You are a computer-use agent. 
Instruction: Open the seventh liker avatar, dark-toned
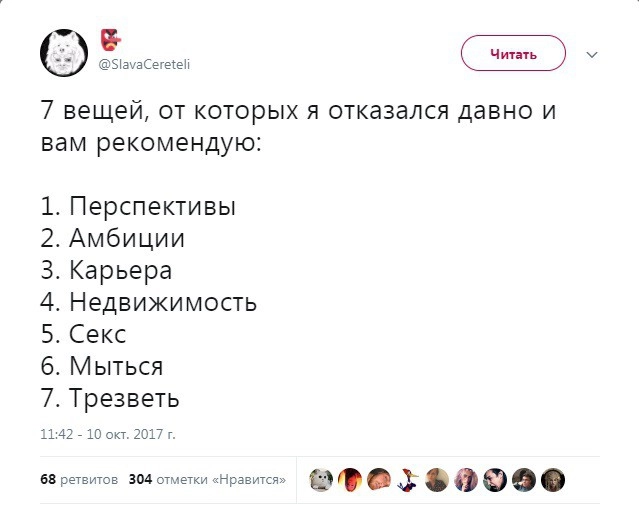[495, 480]
